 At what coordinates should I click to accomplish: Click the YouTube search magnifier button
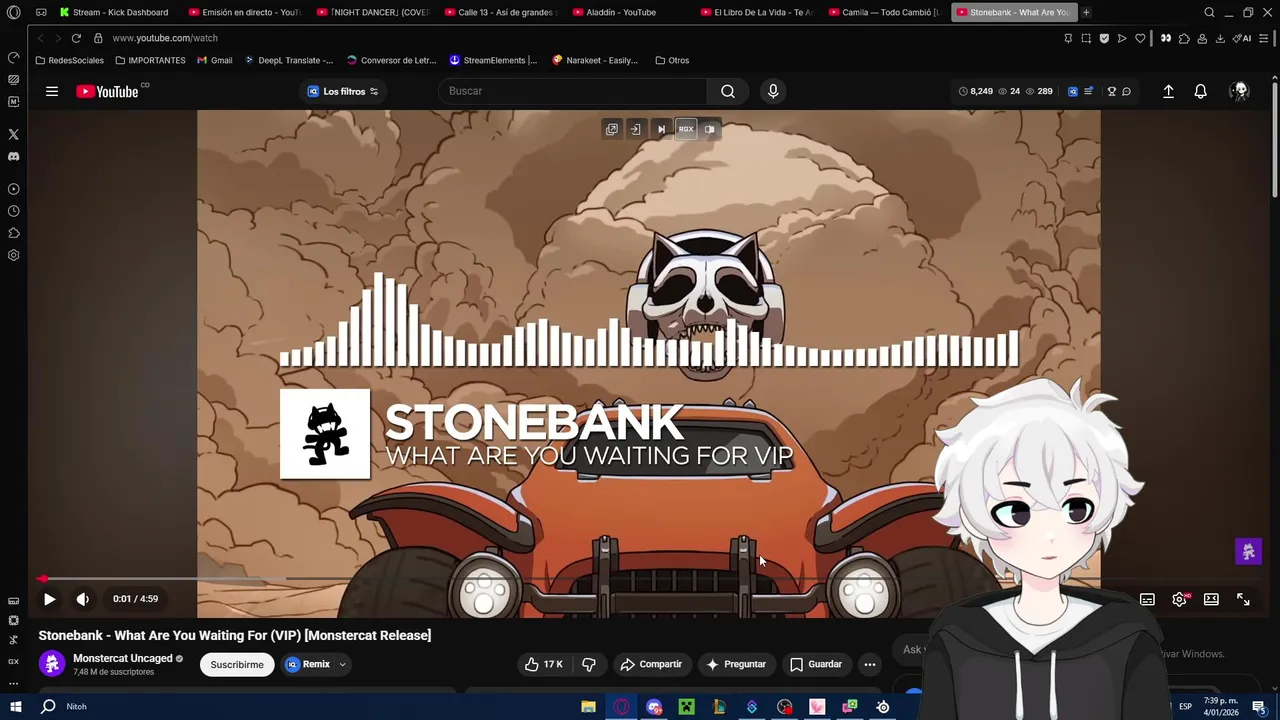728,91
